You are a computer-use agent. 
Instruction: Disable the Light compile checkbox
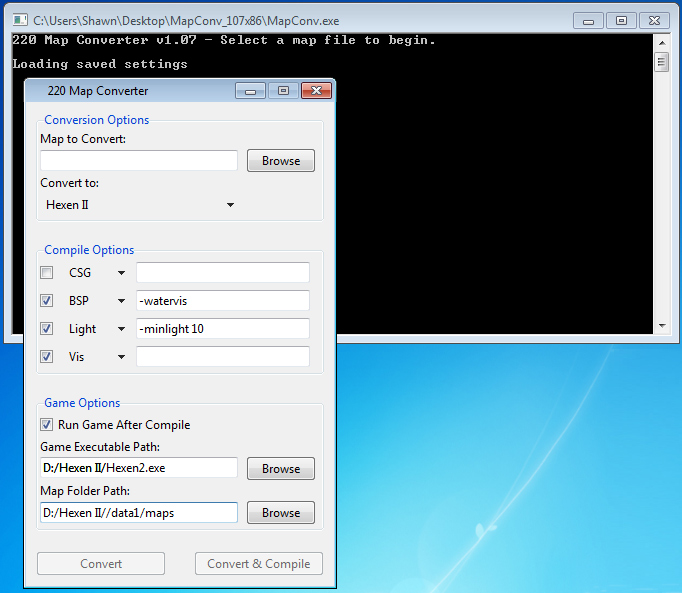click(x=47, y=328)
